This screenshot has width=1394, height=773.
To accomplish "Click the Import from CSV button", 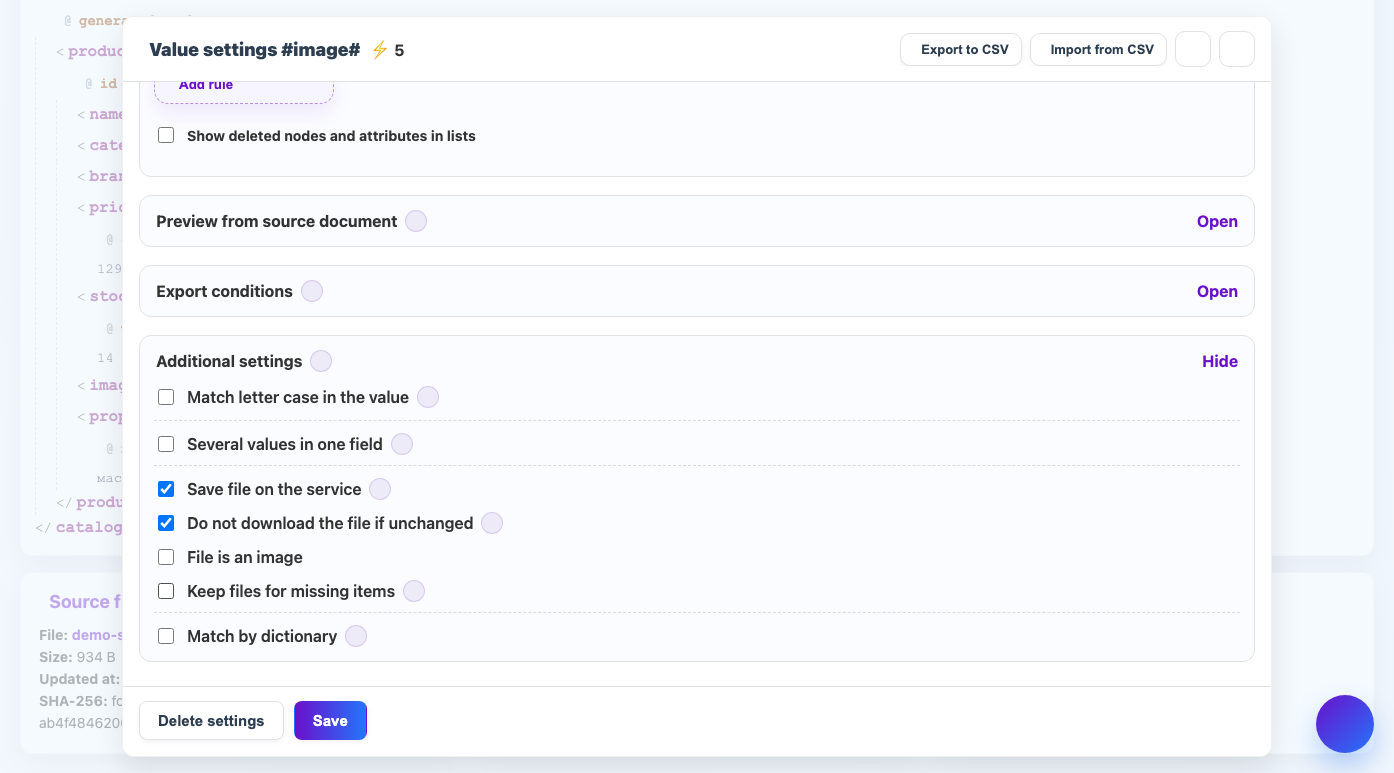I will click(1098, 49).
